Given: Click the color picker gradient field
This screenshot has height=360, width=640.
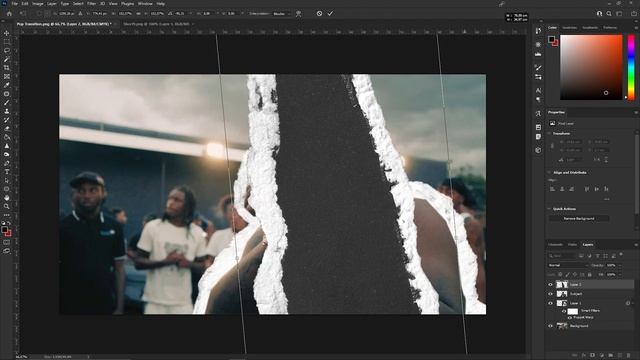Looking at the screenshot, I should click(x=591, y=67).
